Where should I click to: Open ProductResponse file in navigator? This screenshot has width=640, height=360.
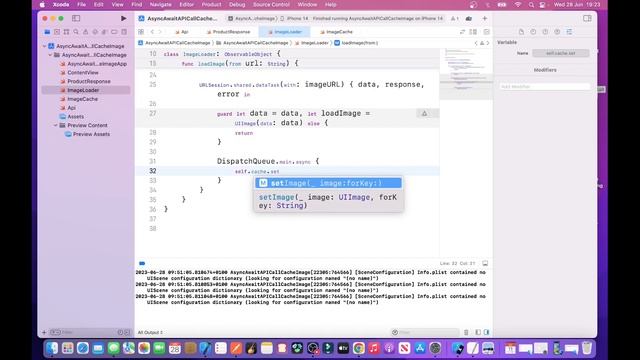pyautogui.click(x=89, y=81)
